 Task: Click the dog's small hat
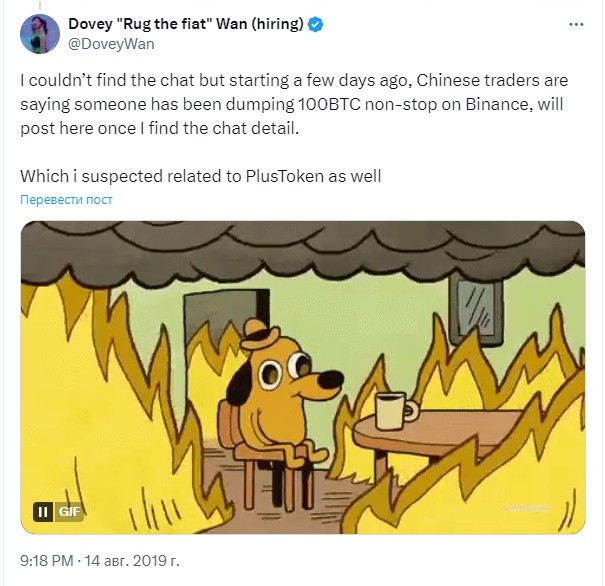pyautogui.click(x=260, y=334)
